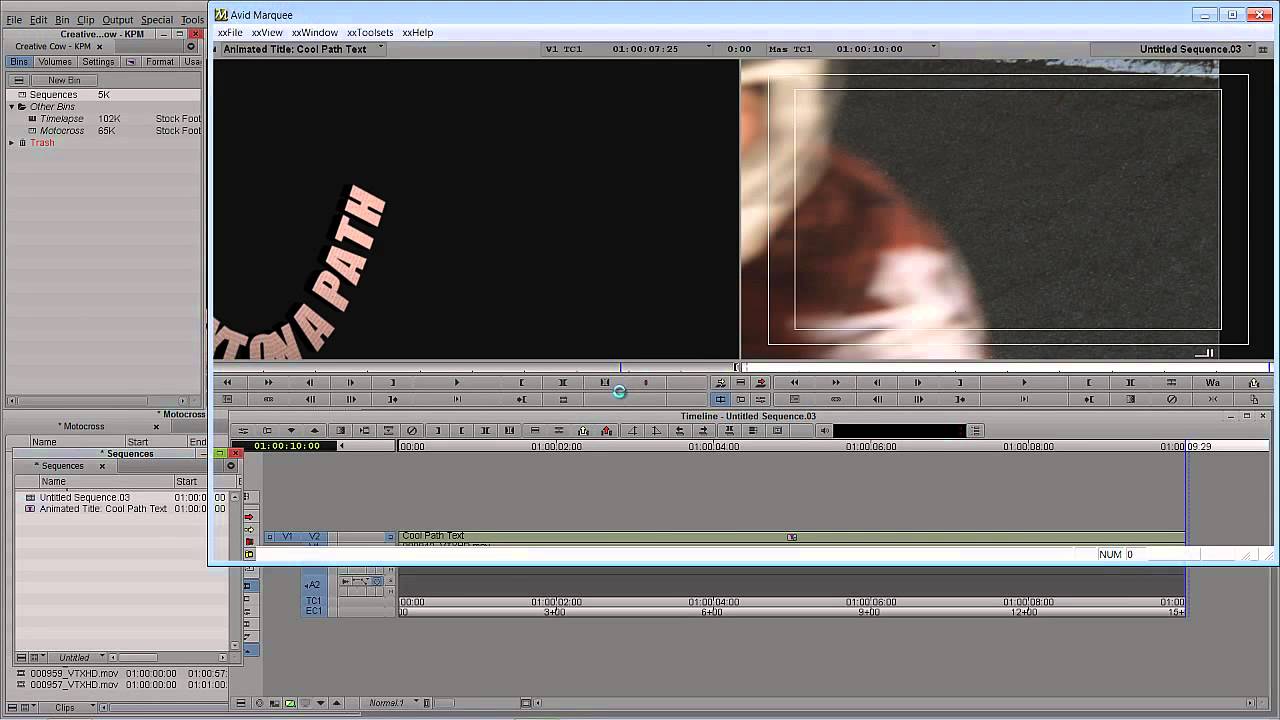Click source monitor Fast Forward button

pyautogui.click(x=268, y=382)
